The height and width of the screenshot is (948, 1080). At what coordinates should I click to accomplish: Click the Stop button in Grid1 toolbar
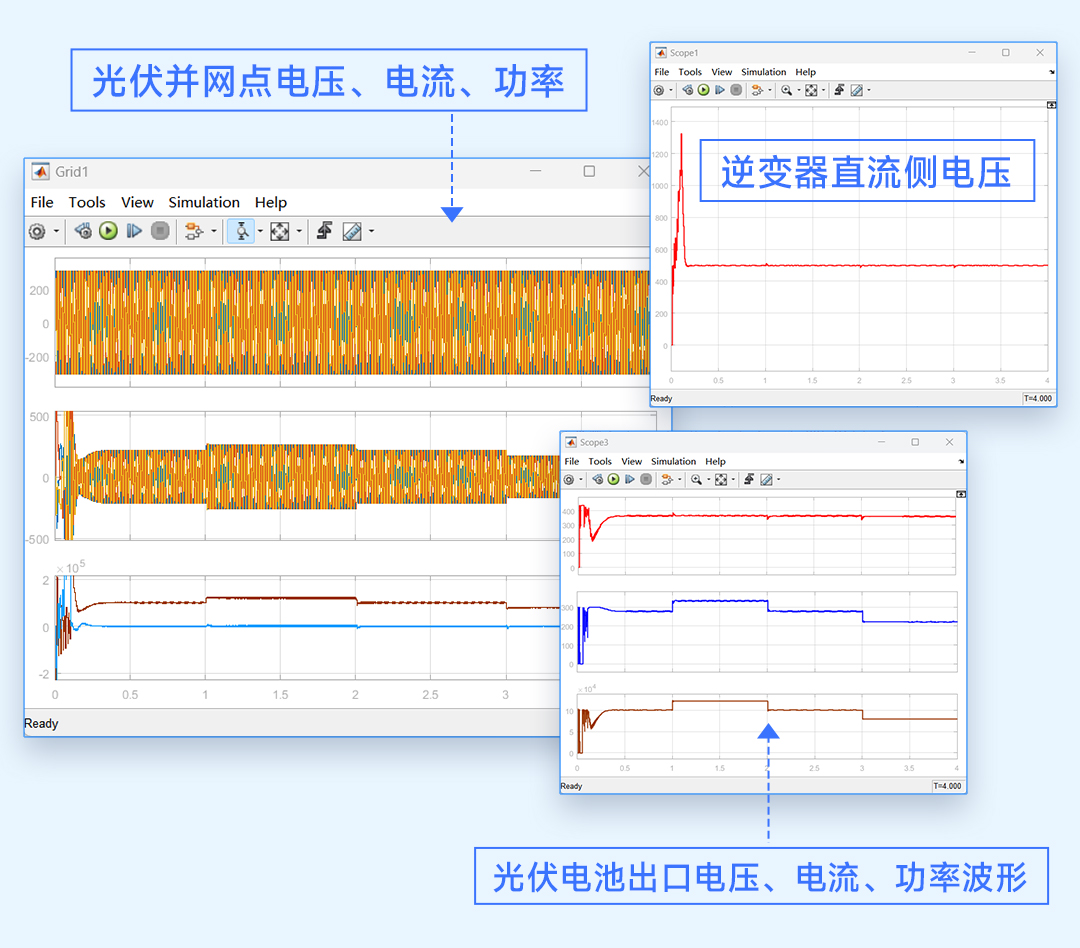160,231
